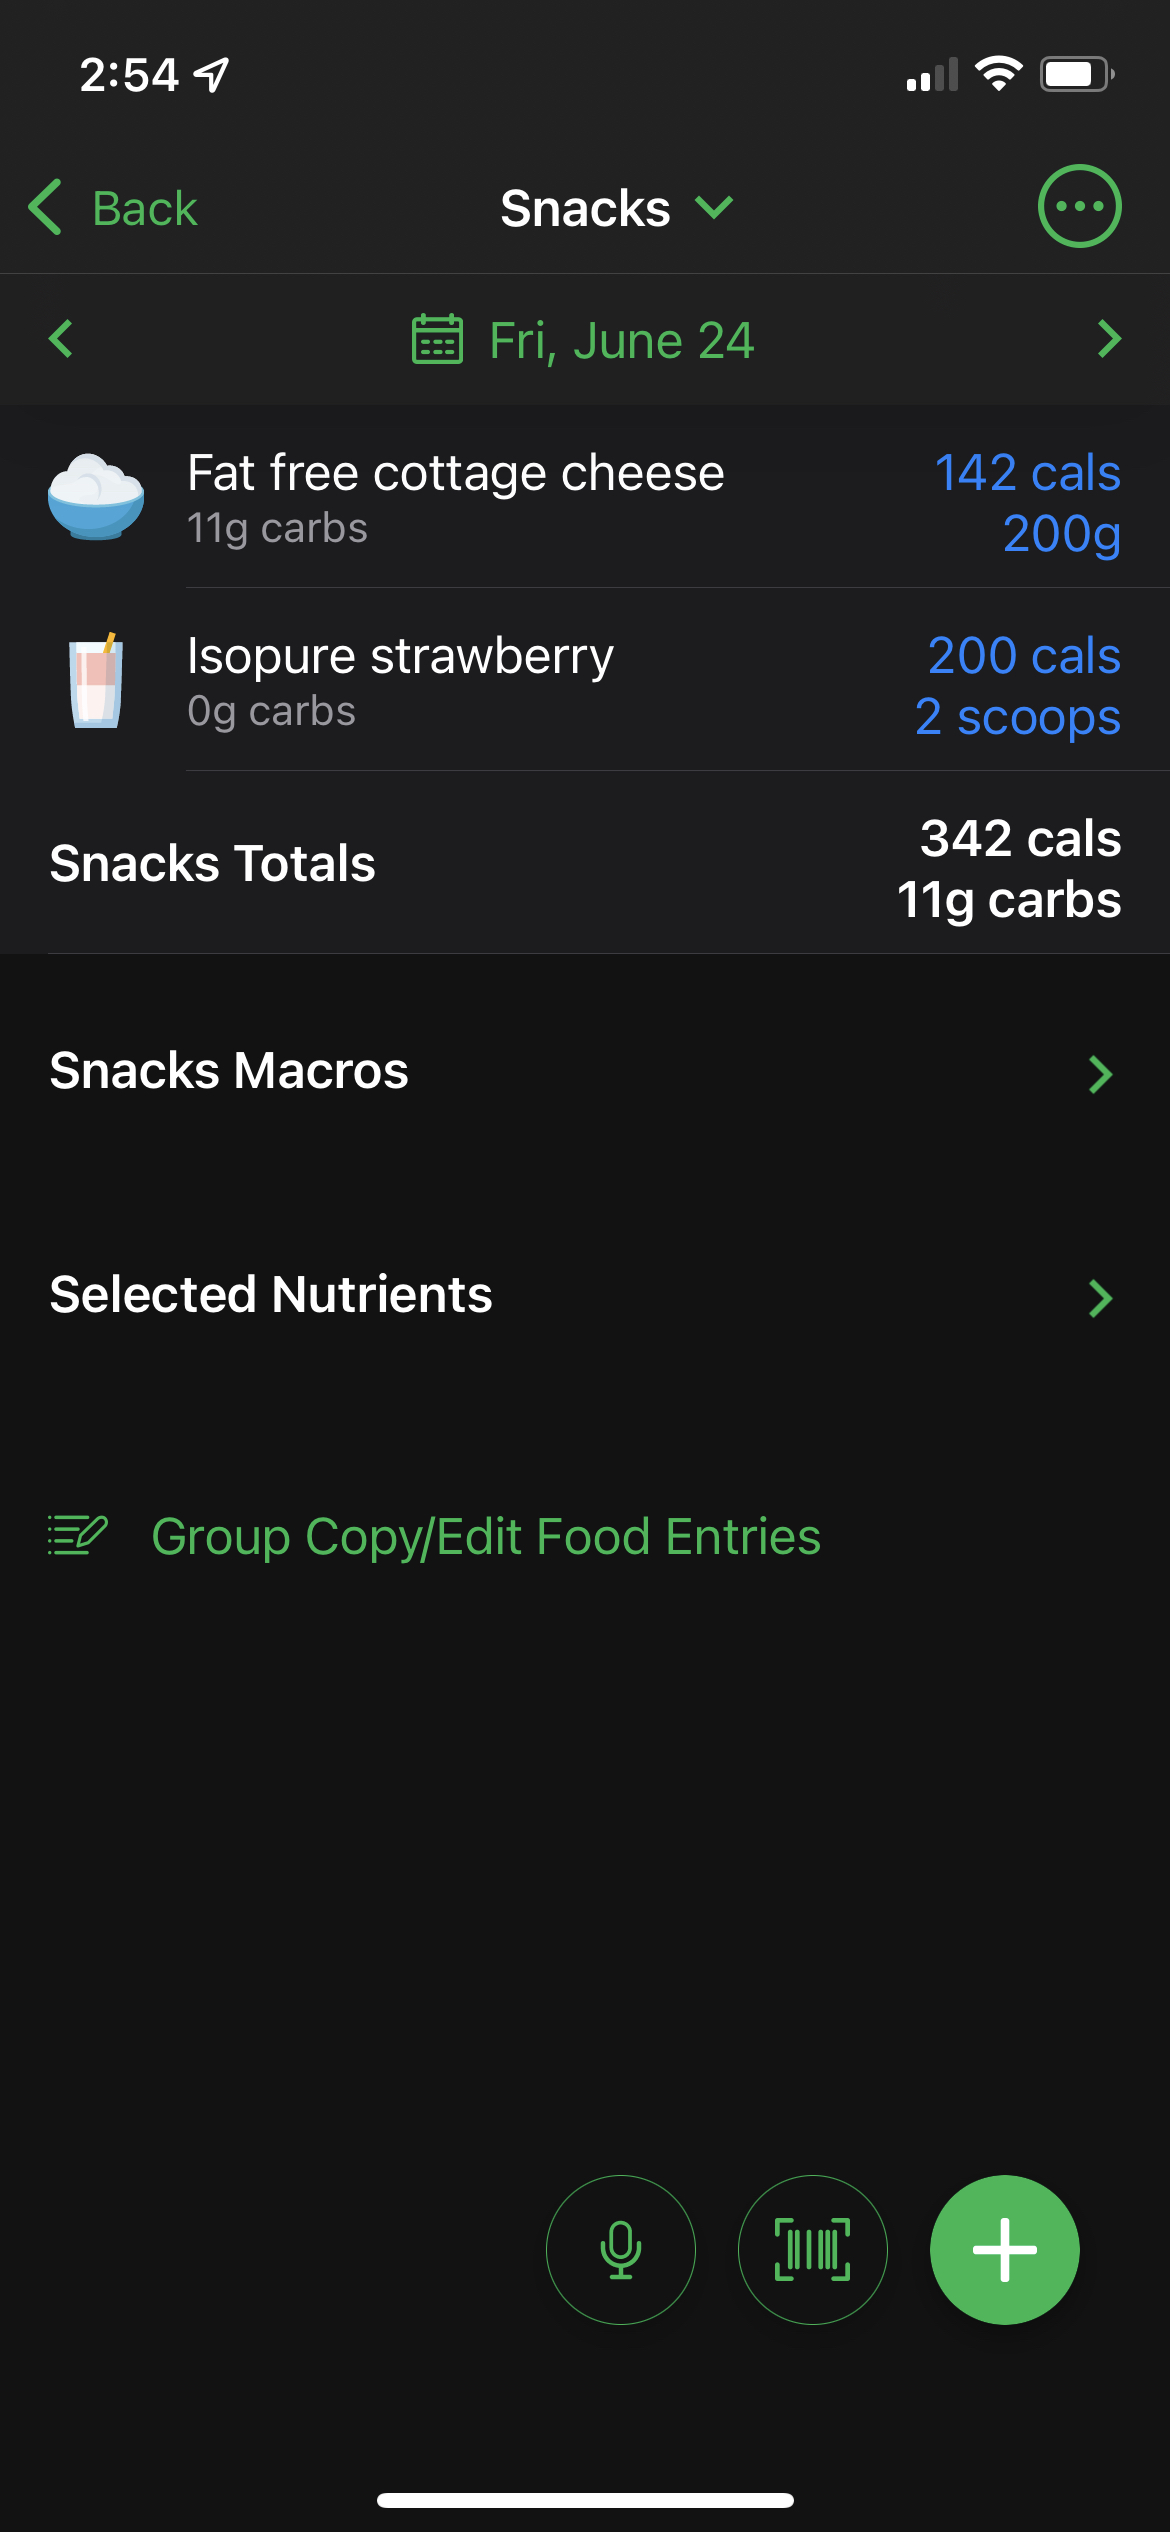Image resolution: width=1170 pixels, height=2532 pixels.
Task: Tap the calendar icon beside the date
Action: tap(437, 340)
